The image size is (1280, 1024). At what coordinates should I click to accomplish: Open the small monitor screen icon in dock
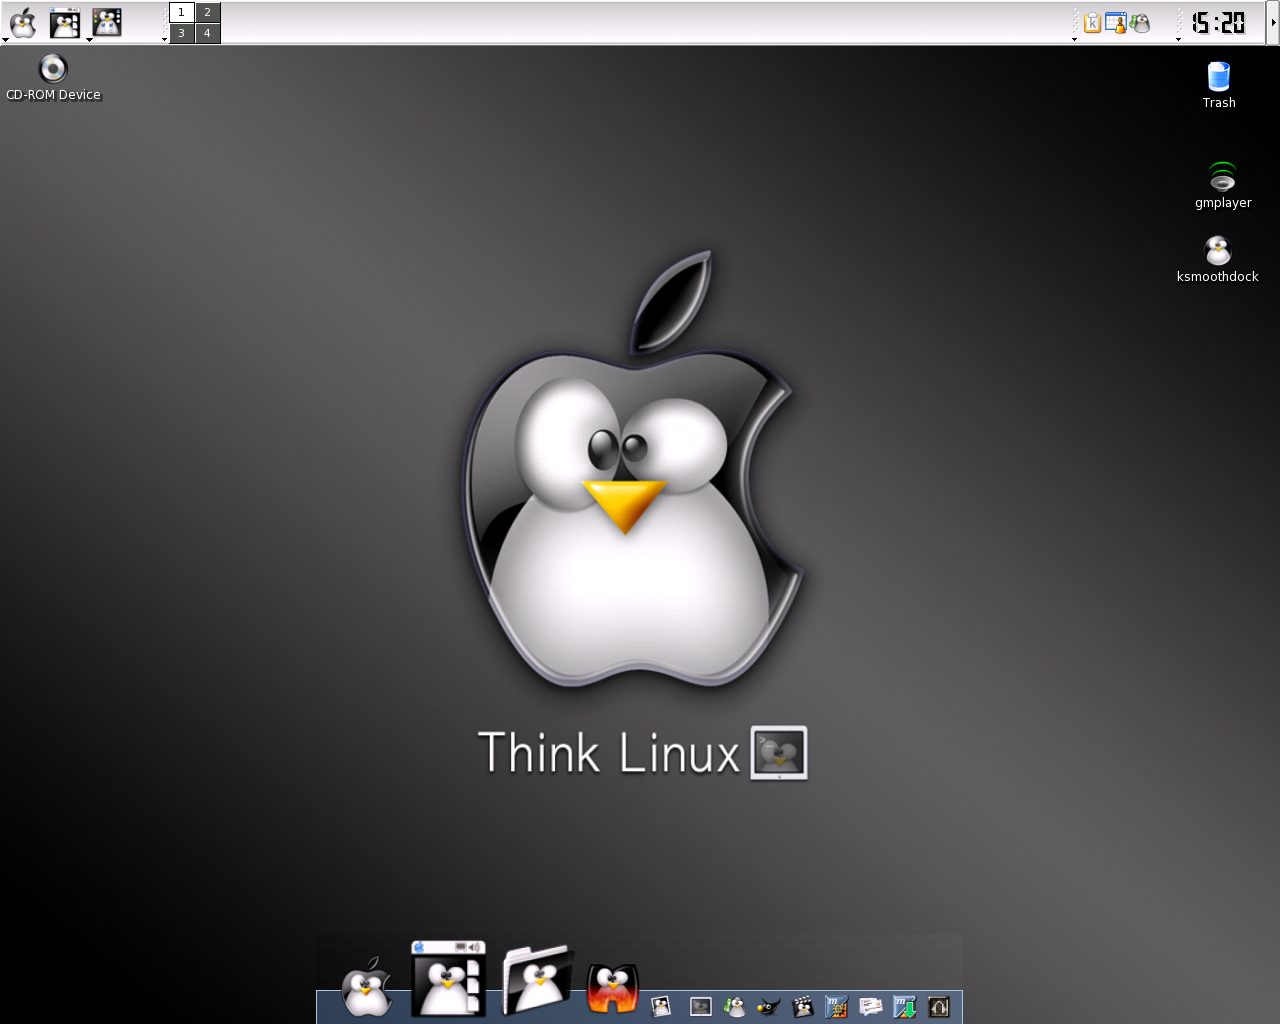(x=701, y=1006)
